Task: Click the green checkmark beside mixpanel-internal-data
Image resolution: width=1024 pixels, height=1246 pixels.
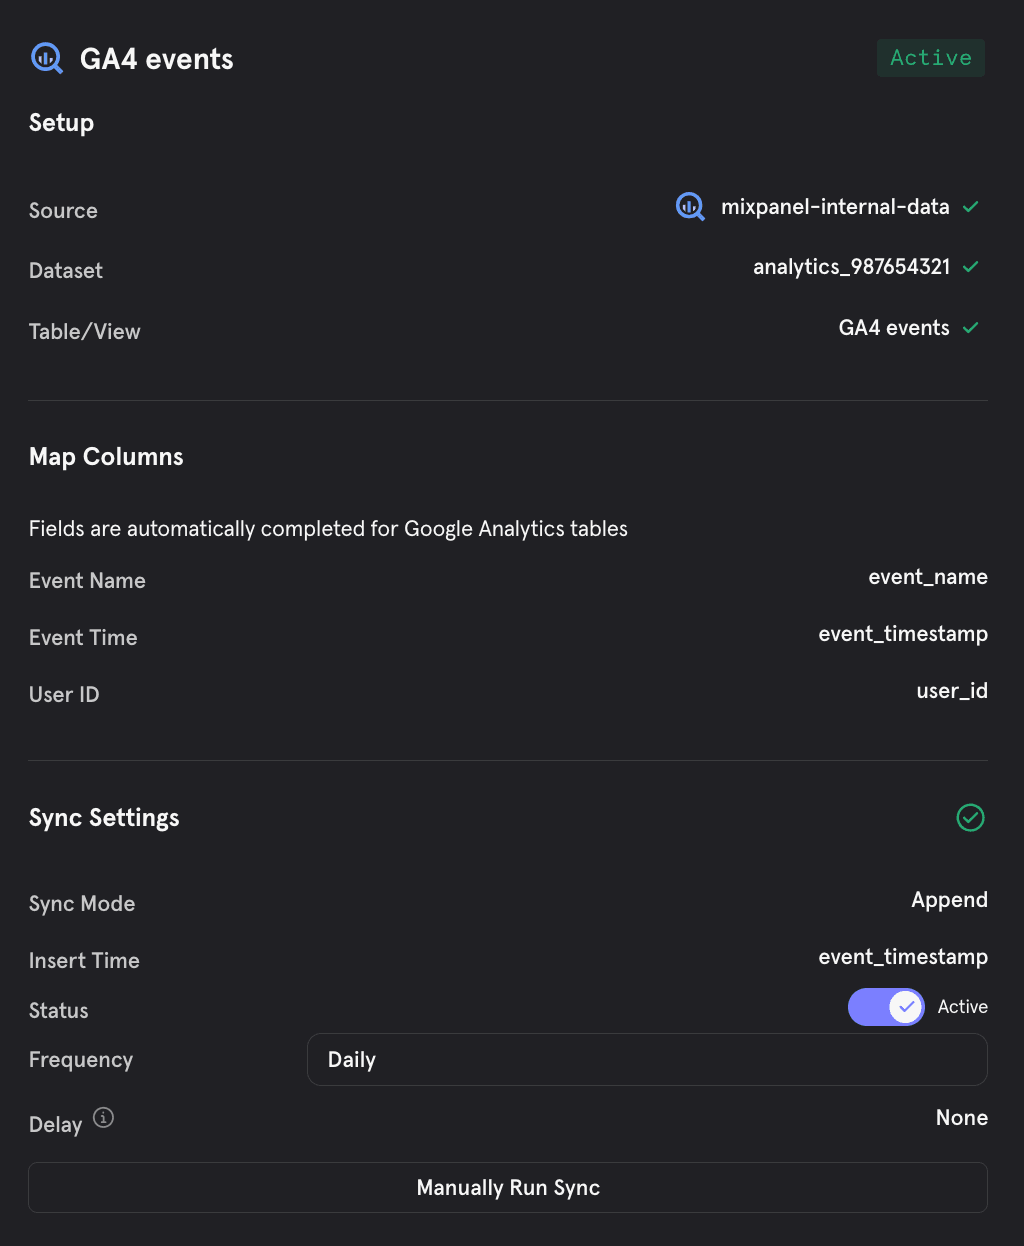Action: [x=970, y=207]
